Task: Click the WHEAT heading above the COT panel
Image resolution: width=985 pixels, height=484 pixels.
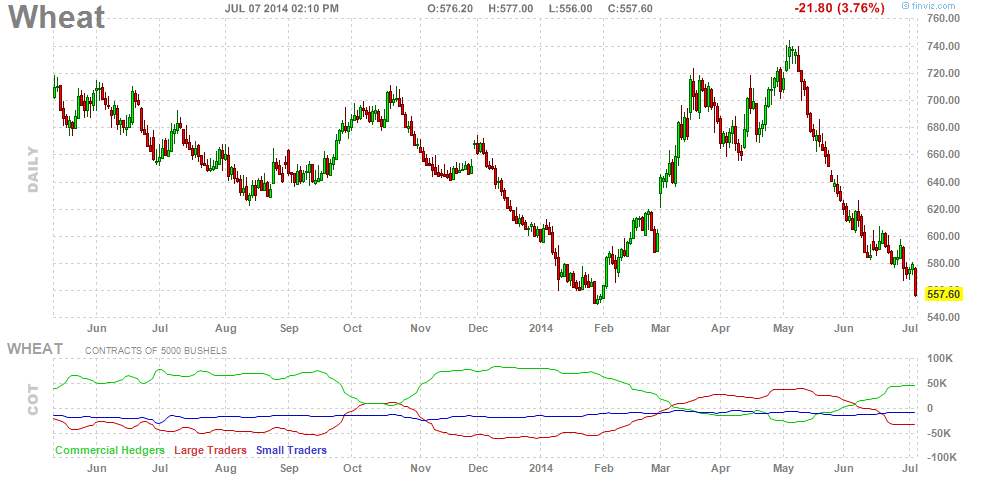Action: pos(35,348)
